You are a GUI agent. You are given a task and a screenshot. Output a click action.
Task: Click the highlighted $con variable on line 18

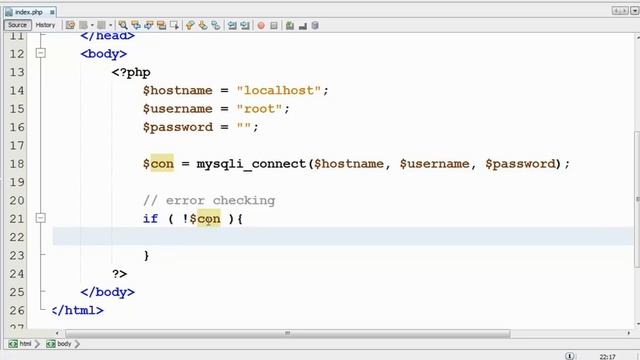tap(158, 164)
